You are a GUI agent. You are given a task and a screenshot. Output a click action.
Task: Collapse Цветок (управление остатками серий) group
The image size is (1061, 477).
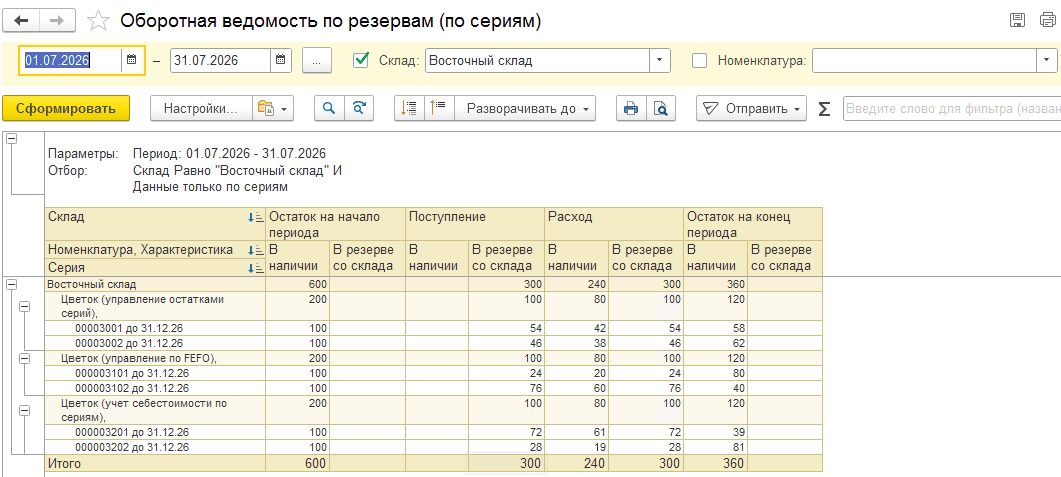click(25, 306)
